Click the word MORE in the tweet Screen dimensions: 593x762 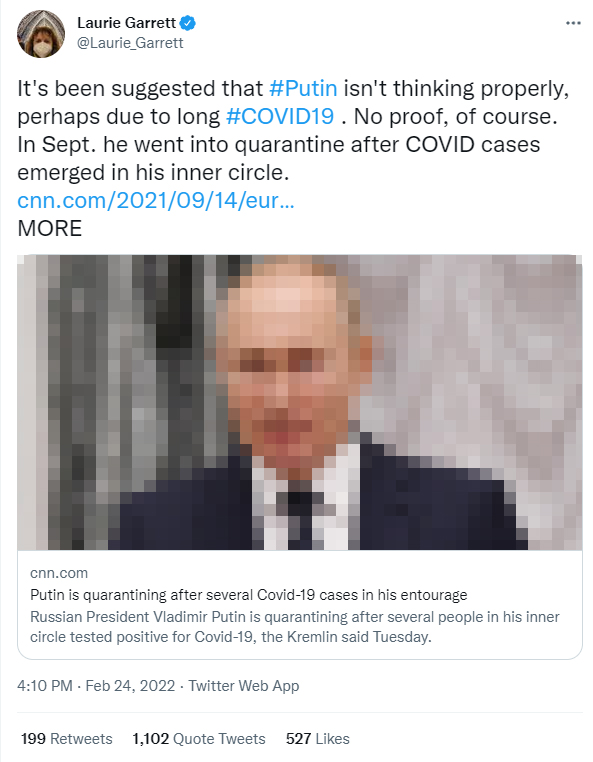50,228
